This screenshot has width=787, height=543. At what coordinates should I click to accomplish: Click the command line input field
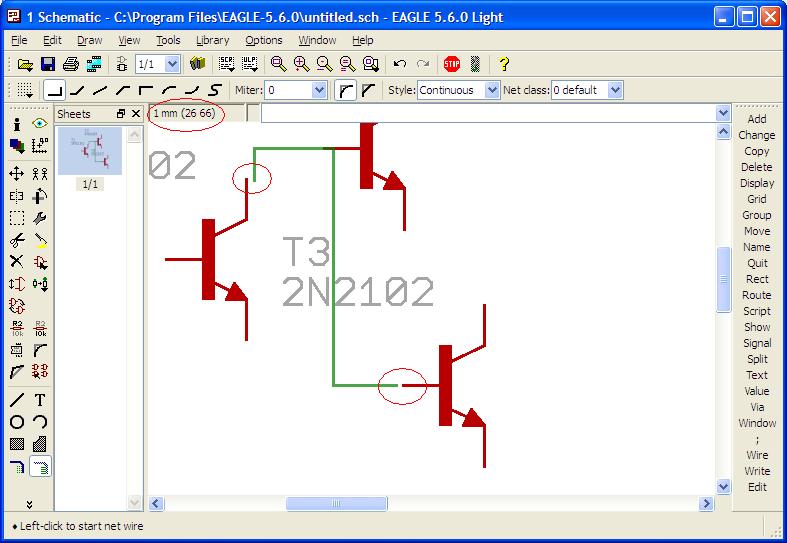point(488,113)
